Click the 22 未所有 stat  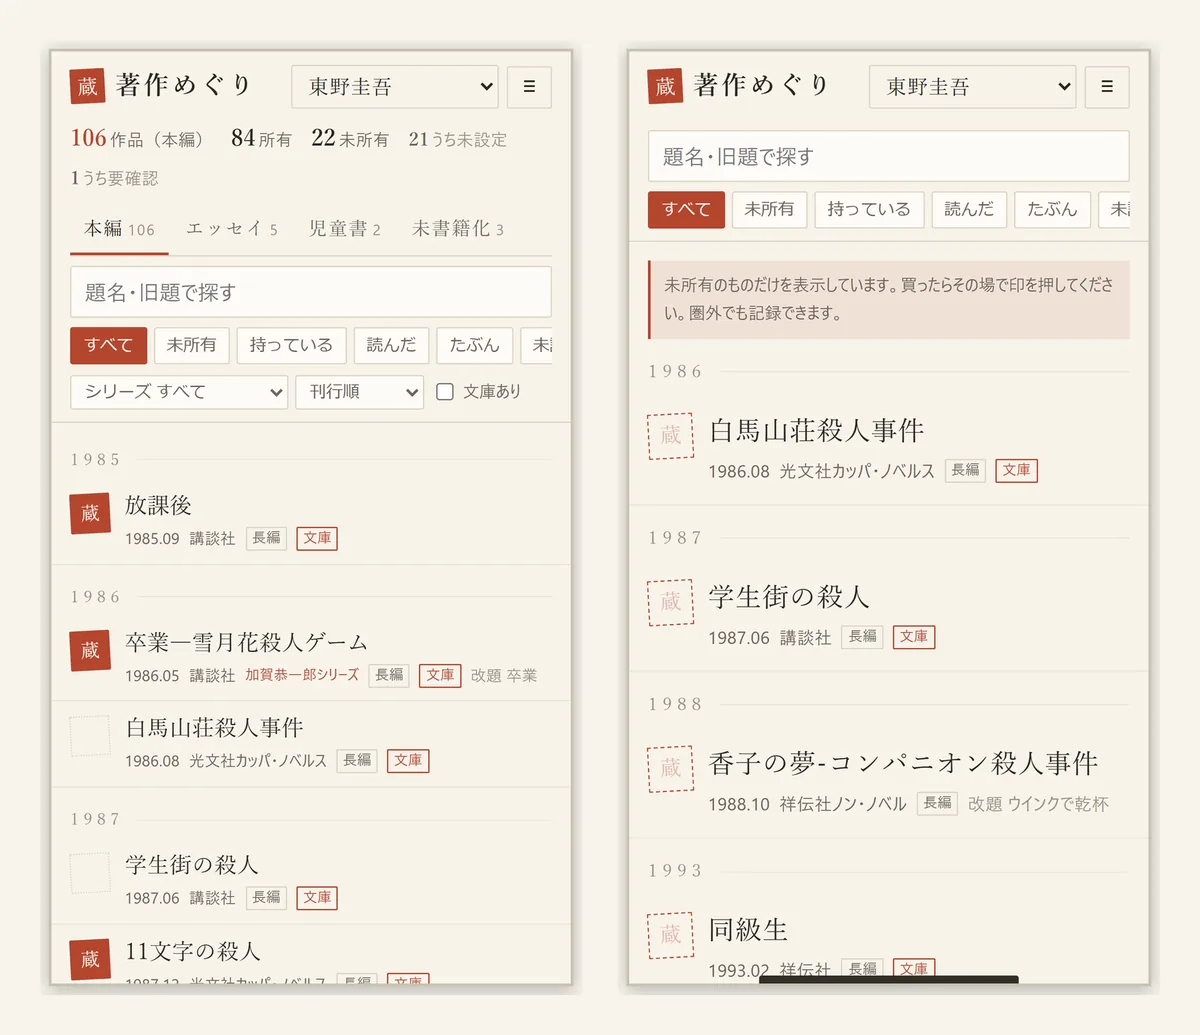click(350, 139)
